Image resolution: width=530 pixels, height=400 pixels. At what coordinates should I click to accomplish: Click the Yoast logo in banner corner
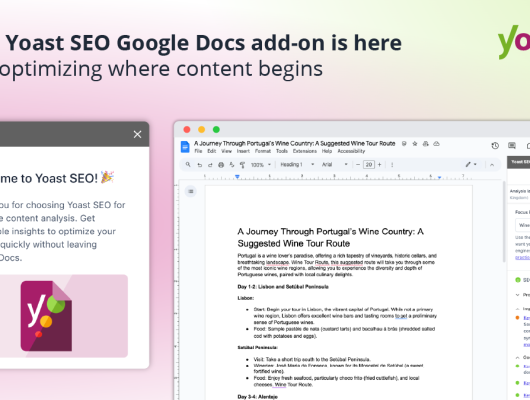coord(514,42)
